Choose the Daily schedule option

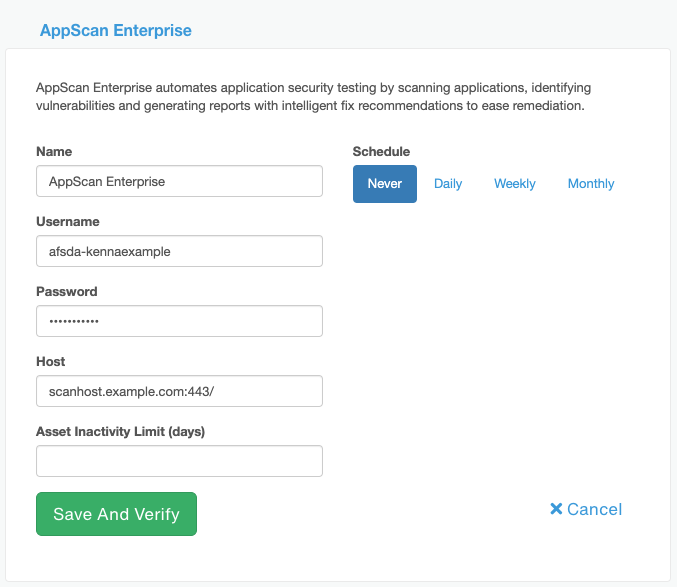coord(448,184)
